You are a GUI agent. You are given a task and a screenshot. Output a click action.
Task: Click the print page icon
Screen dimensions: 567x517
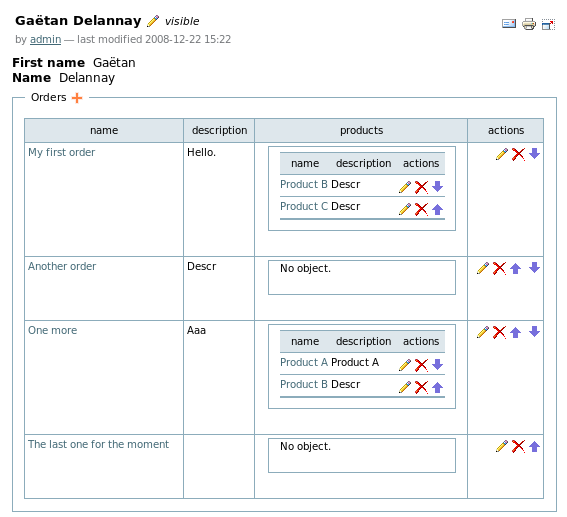coord(529,24)
